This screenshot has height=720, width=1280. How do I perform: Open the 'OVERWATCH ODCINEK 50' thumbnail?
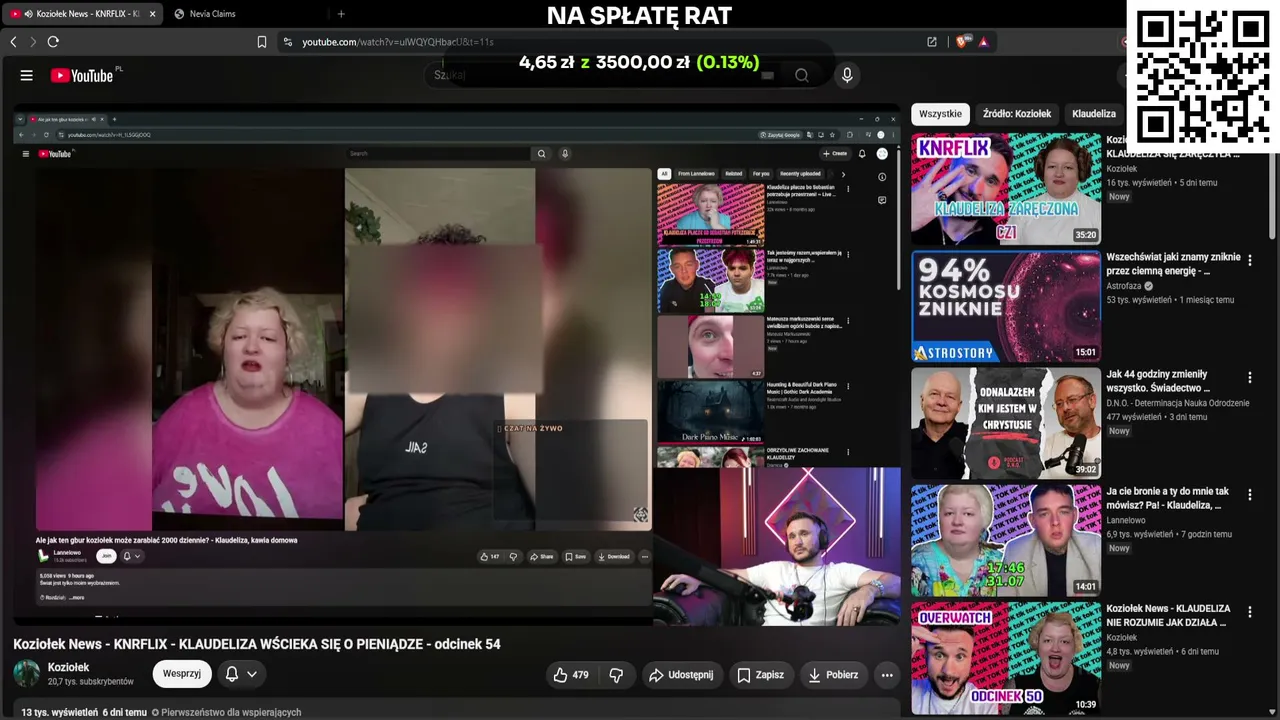pos(1006,657)
